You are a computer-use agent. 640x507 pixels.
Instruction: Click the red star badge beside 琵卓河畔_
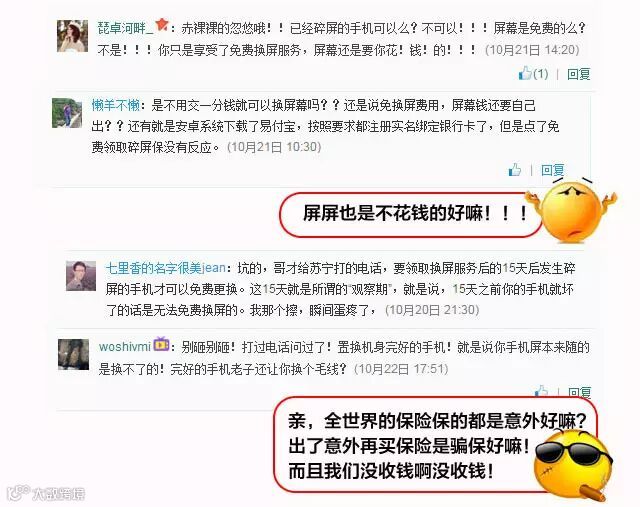[x=162, y=25]
